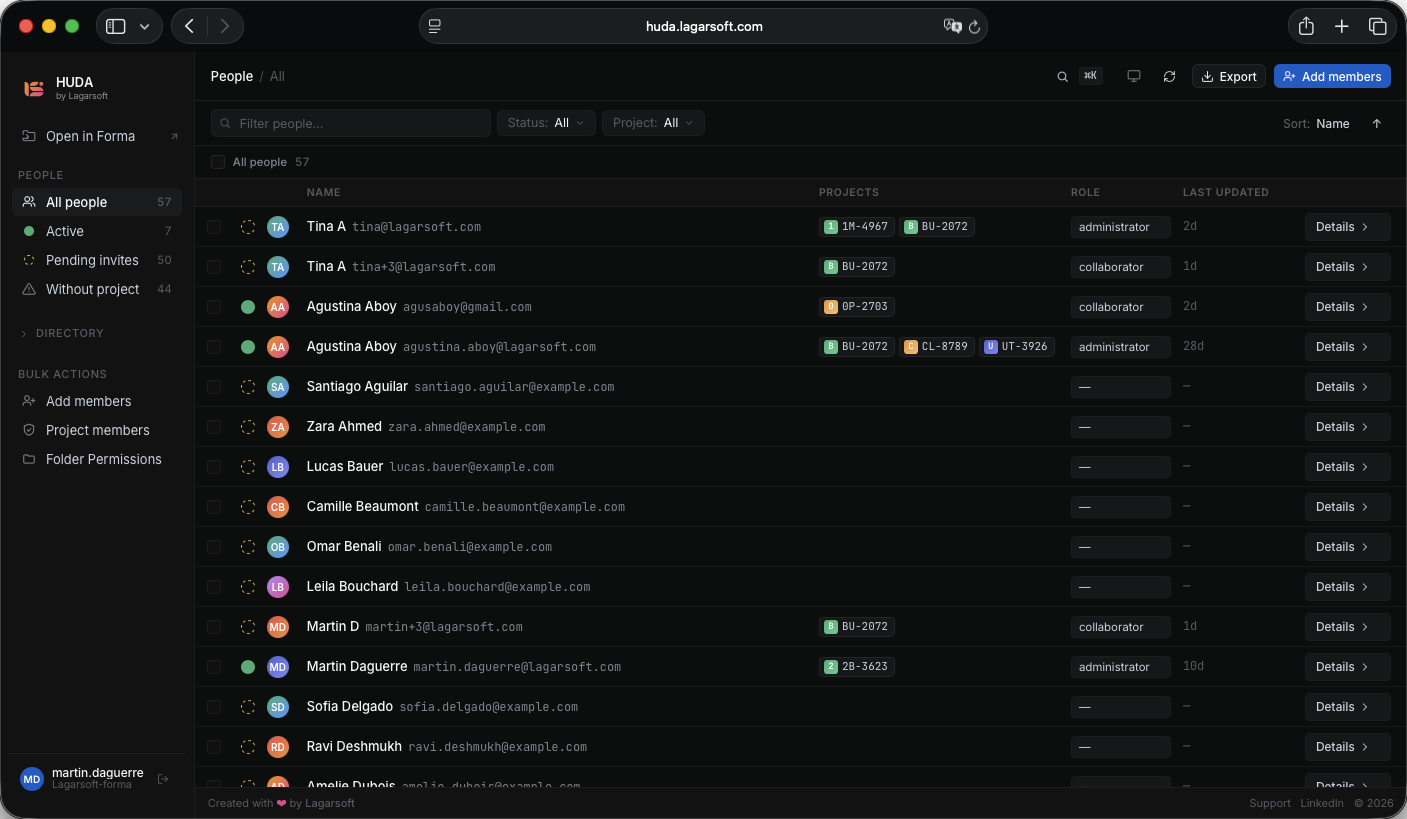
Task: Click pending status icon for Lucas Bauer
Action: [248, 467]
